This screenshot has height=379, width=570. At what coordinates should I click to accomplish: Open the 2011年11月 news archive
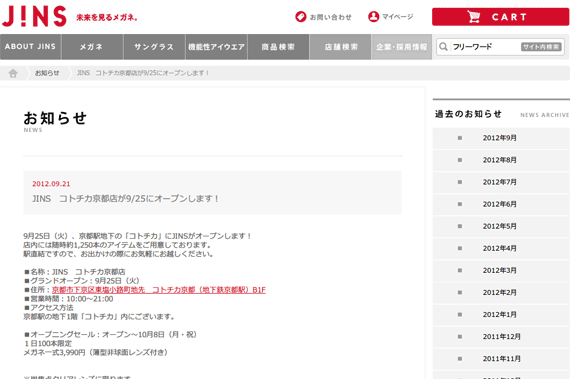(501, 359)
